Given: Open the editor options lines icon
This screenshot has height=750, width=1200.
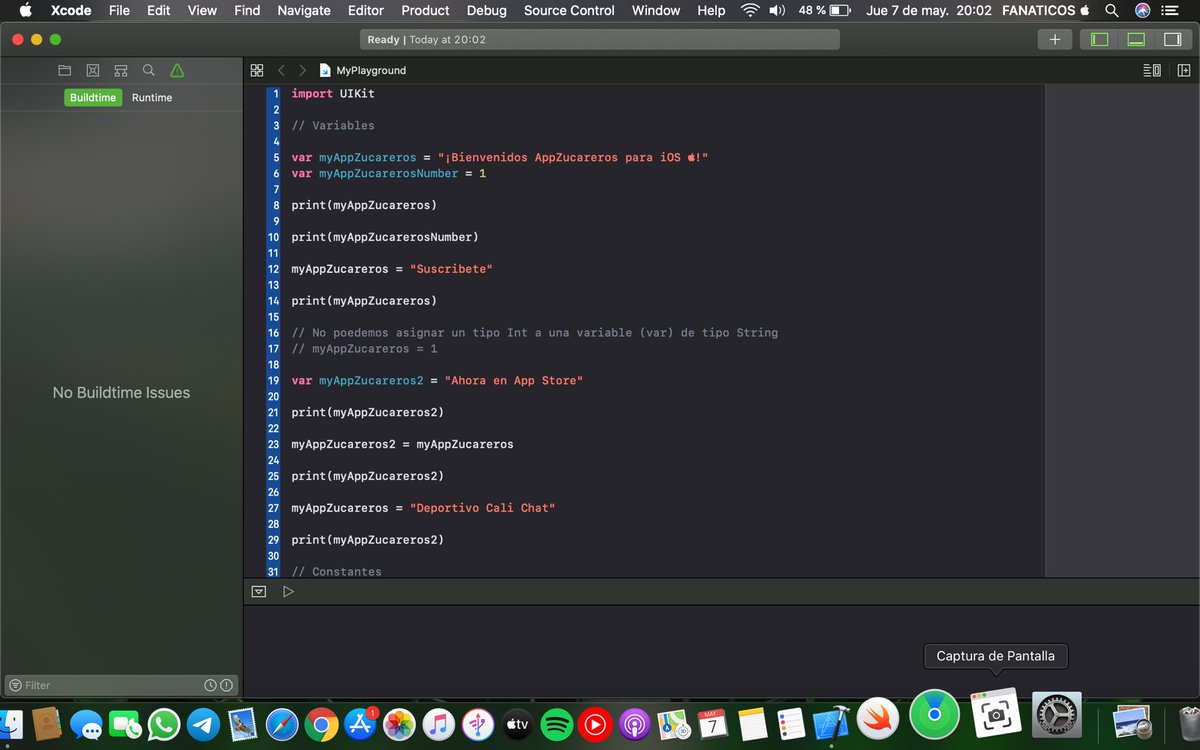Looking at the screenshot, I should pyautogui.click(x=1152, y=70).
